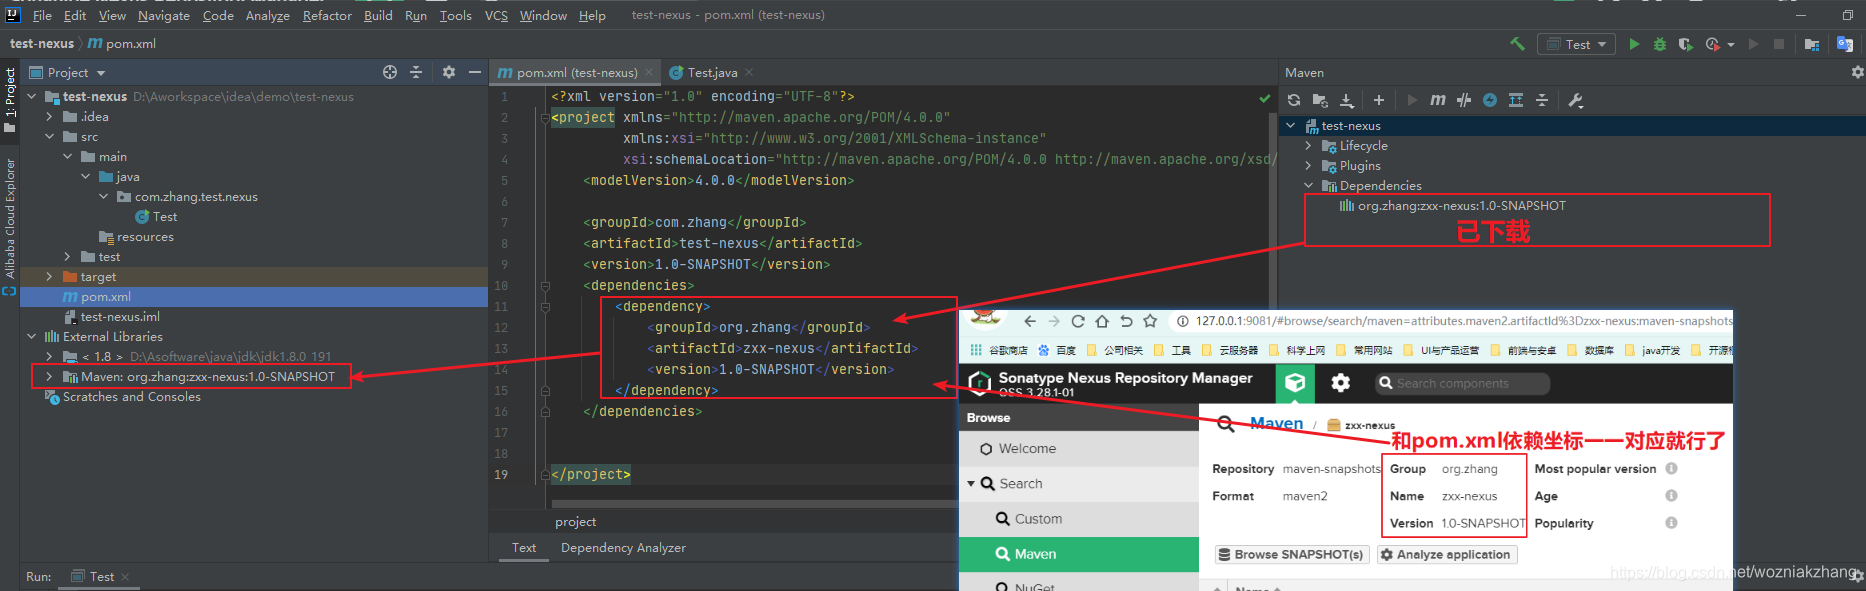Click the browser address bar
The width and height of the screenshot is (1866, 591).
point(1450,321)
